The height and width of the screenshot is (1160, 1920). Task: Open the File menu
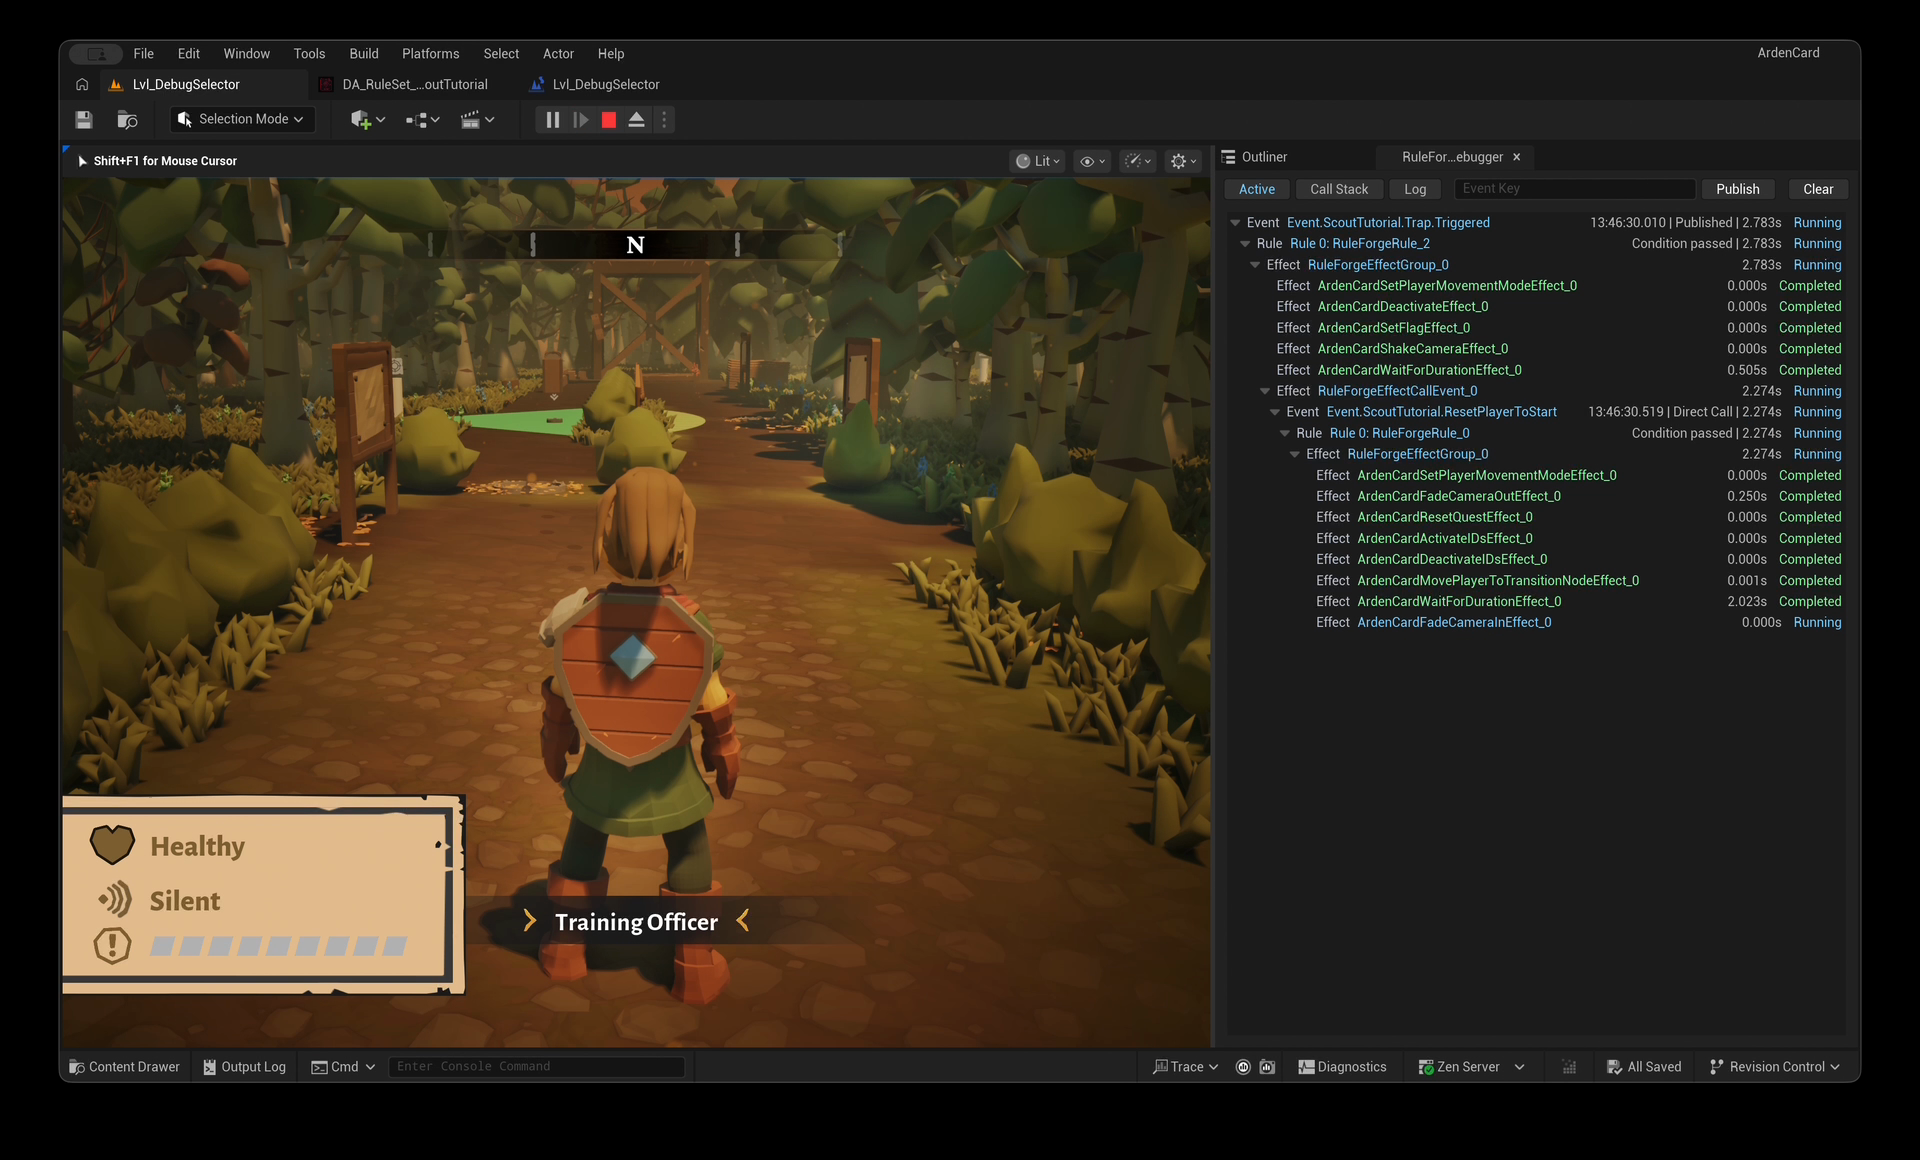click(143, 54)
